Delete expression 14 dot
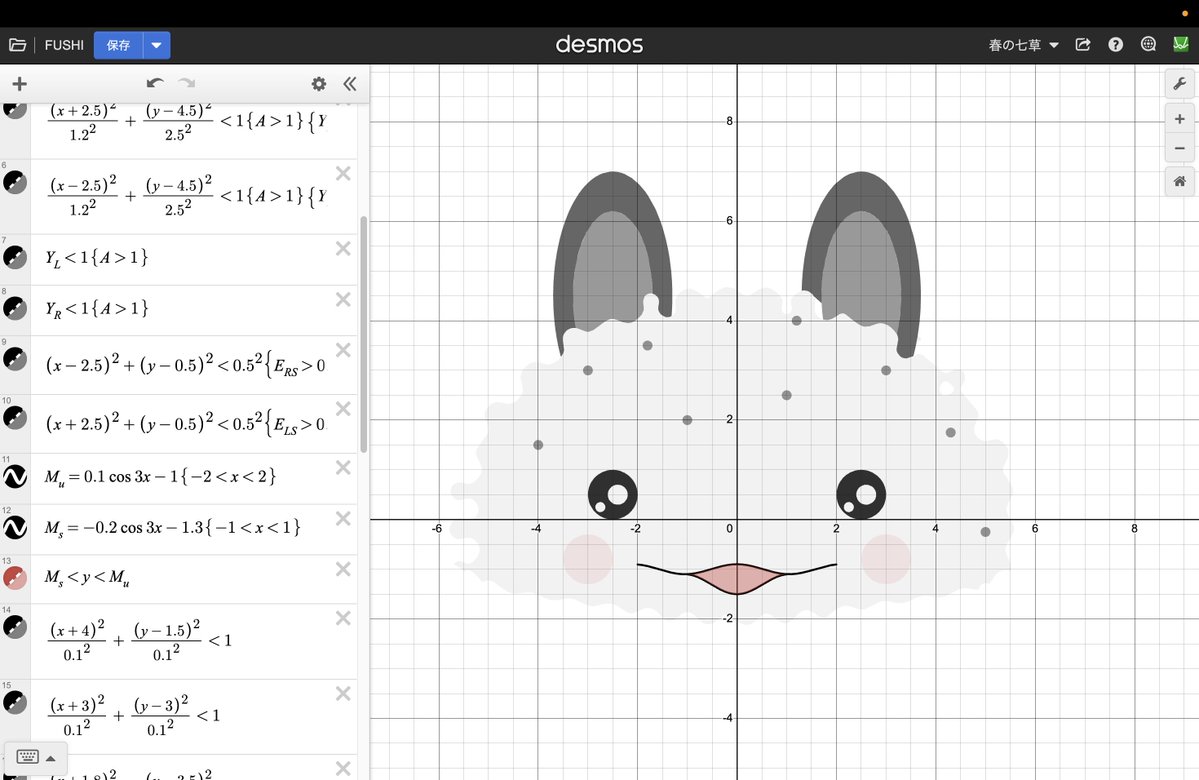The image size is (1199, 780). (343, 618)
